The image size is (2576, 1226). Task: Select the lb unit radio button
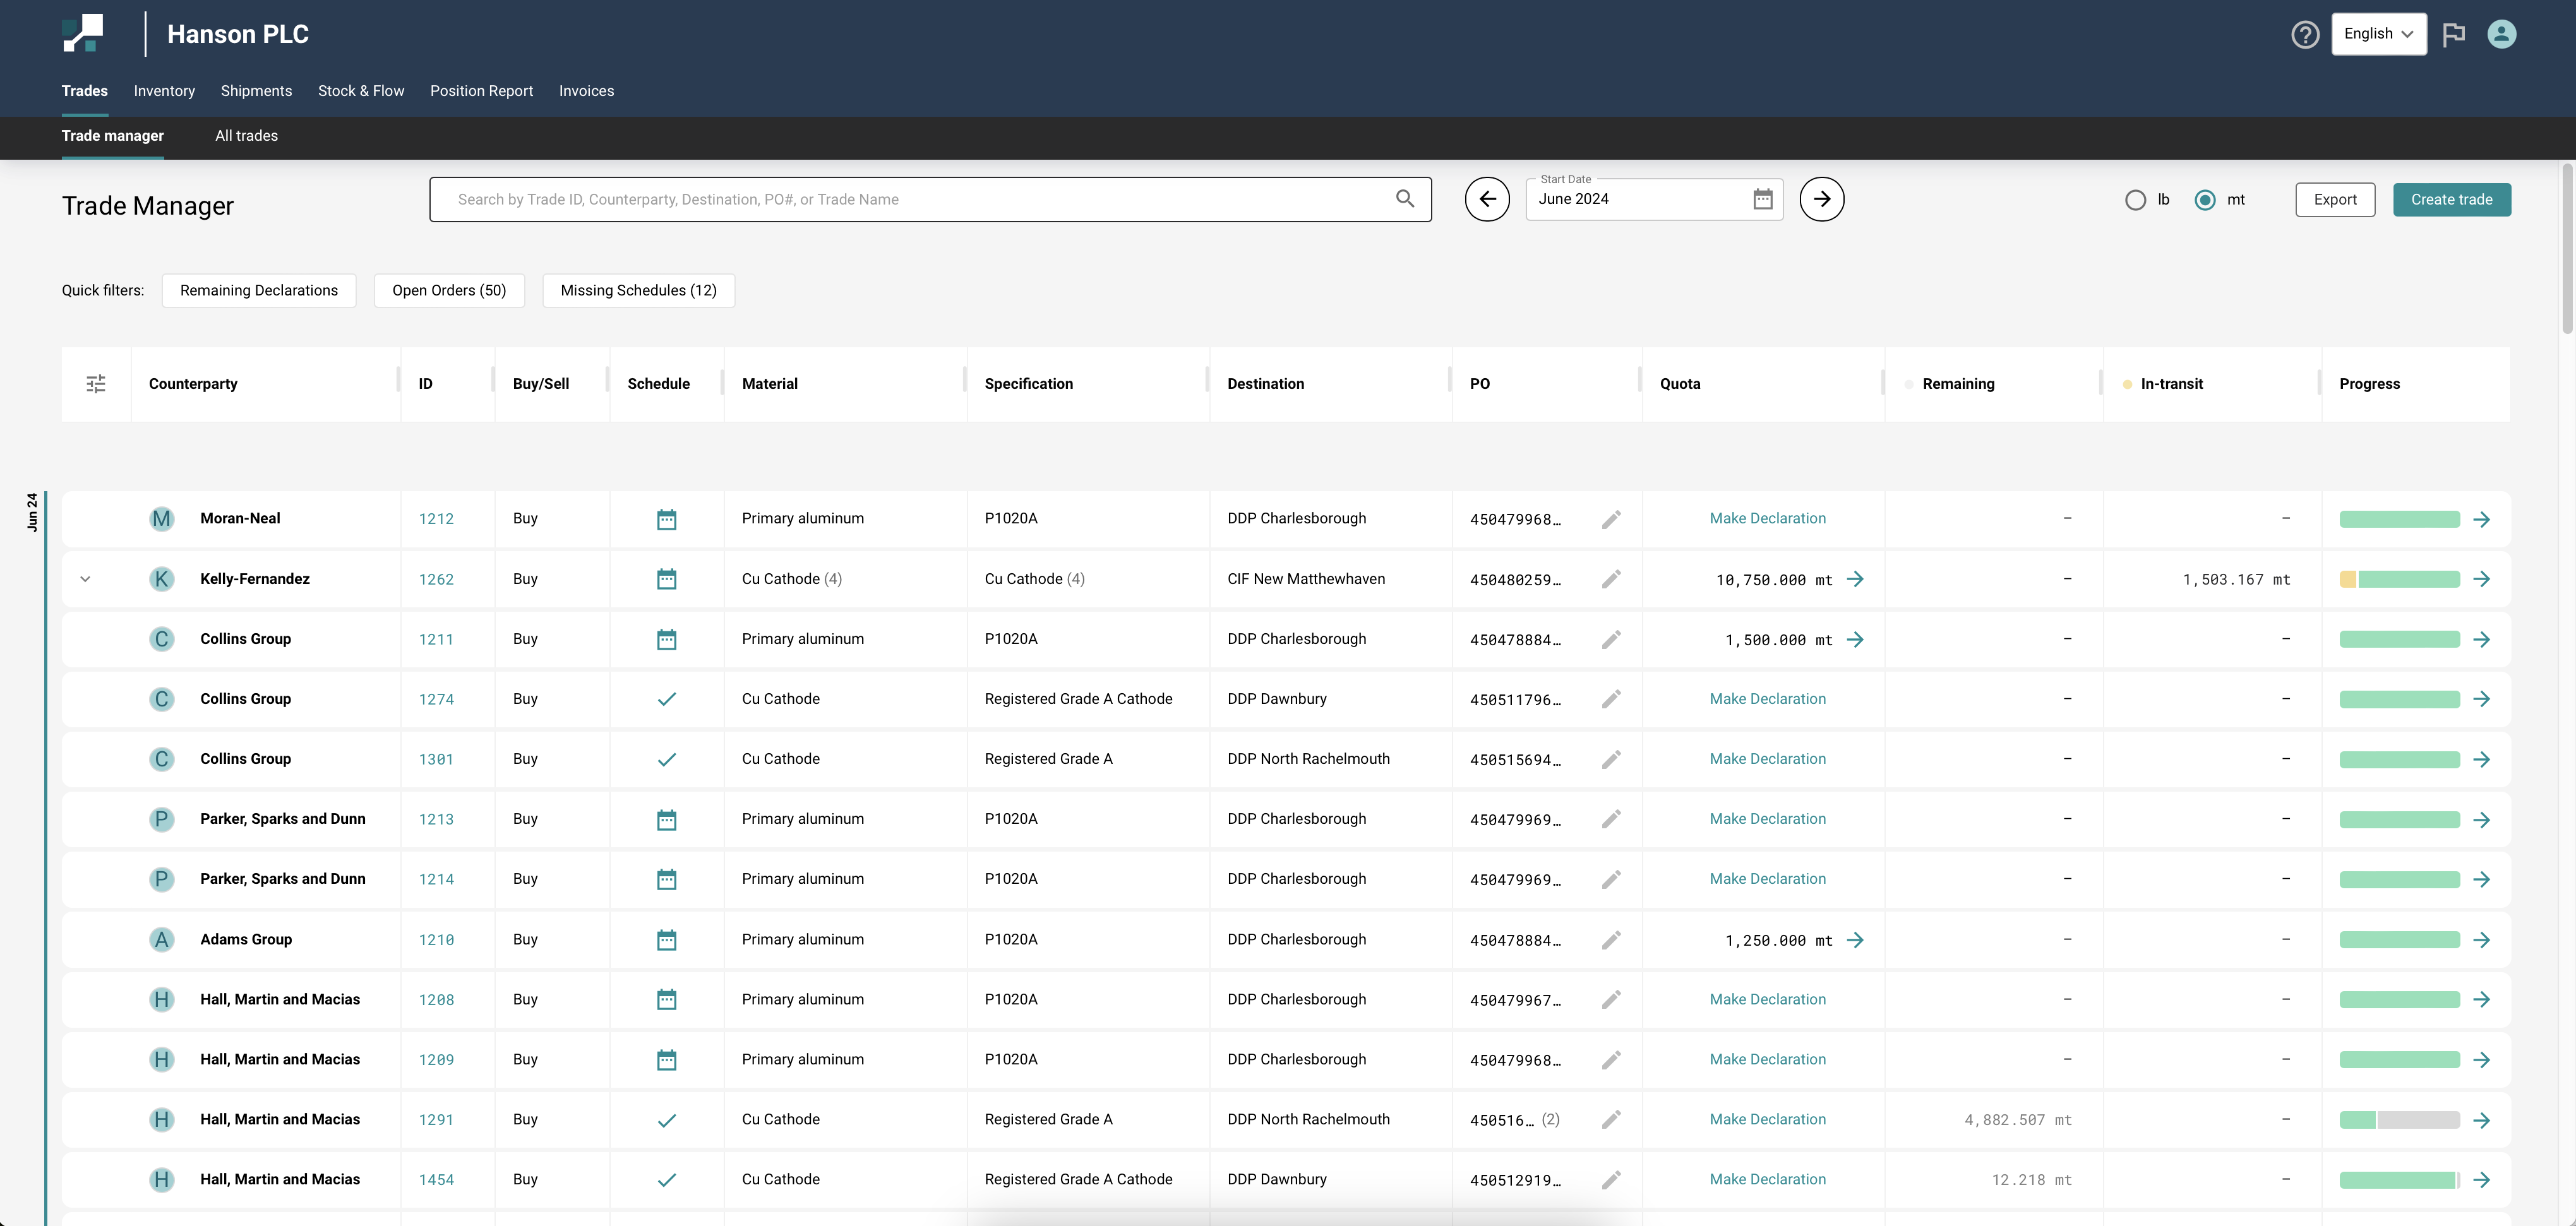tap(2135, 200)
